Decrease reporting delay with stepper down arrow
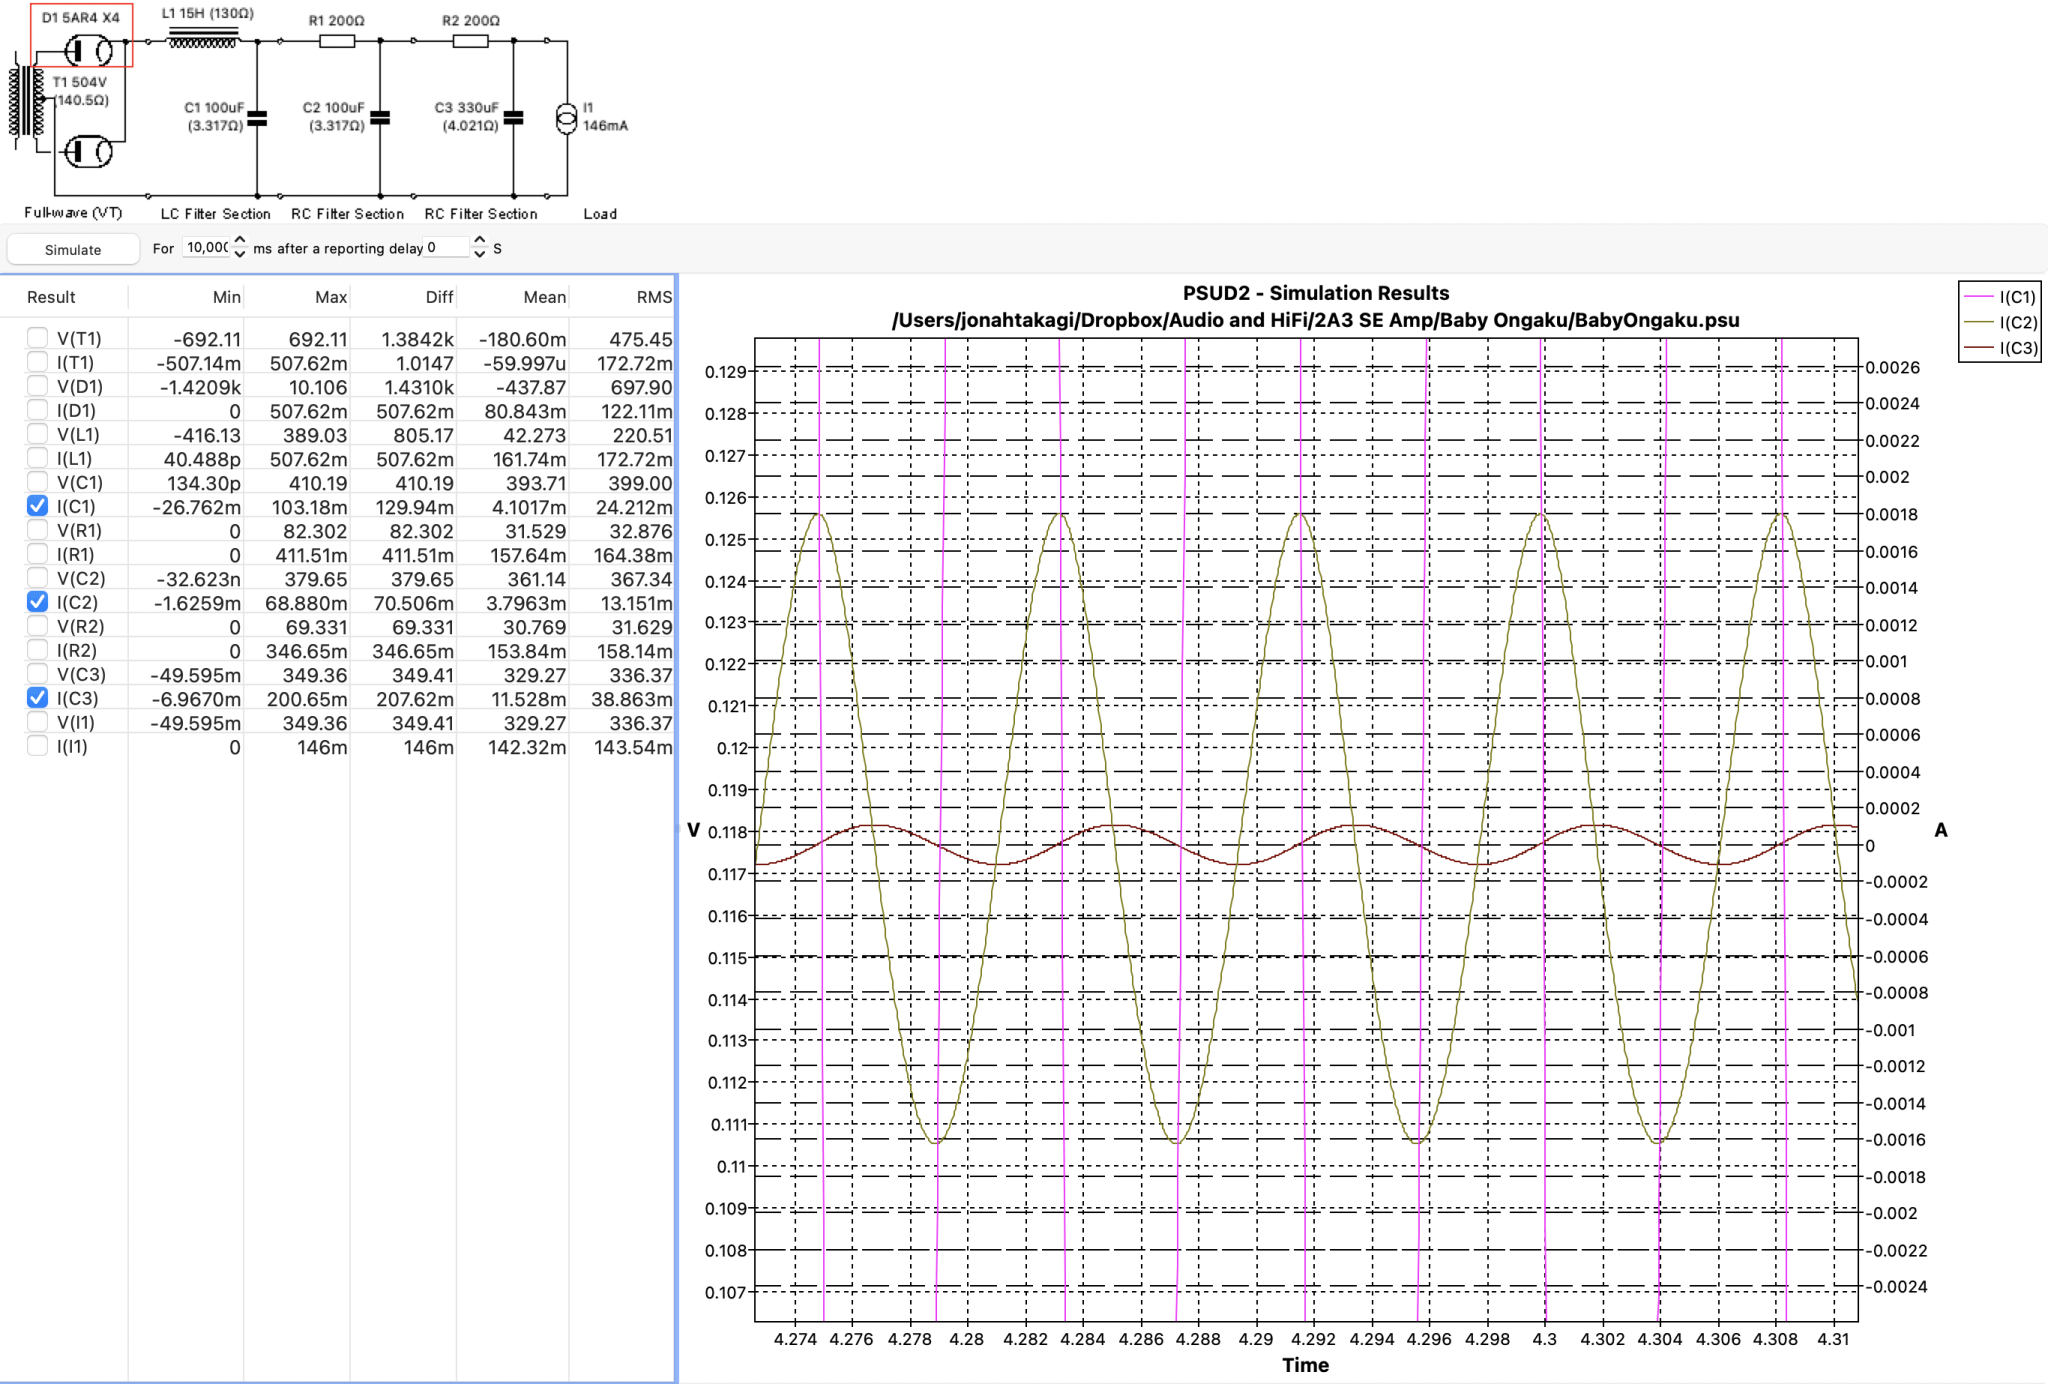 480,254
